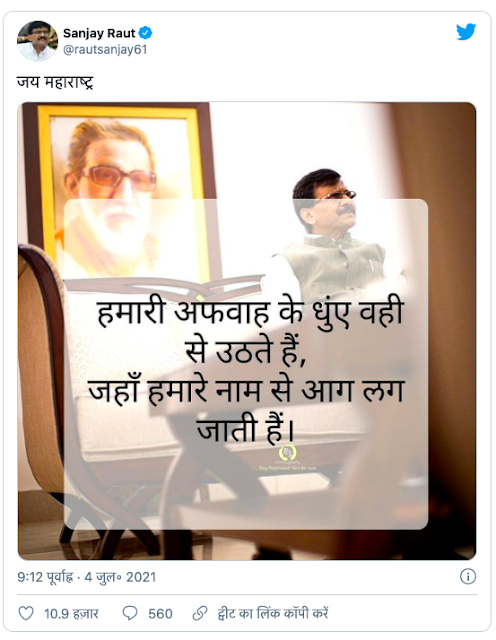Click the small watermark logo below the quote

coord(287,452)
